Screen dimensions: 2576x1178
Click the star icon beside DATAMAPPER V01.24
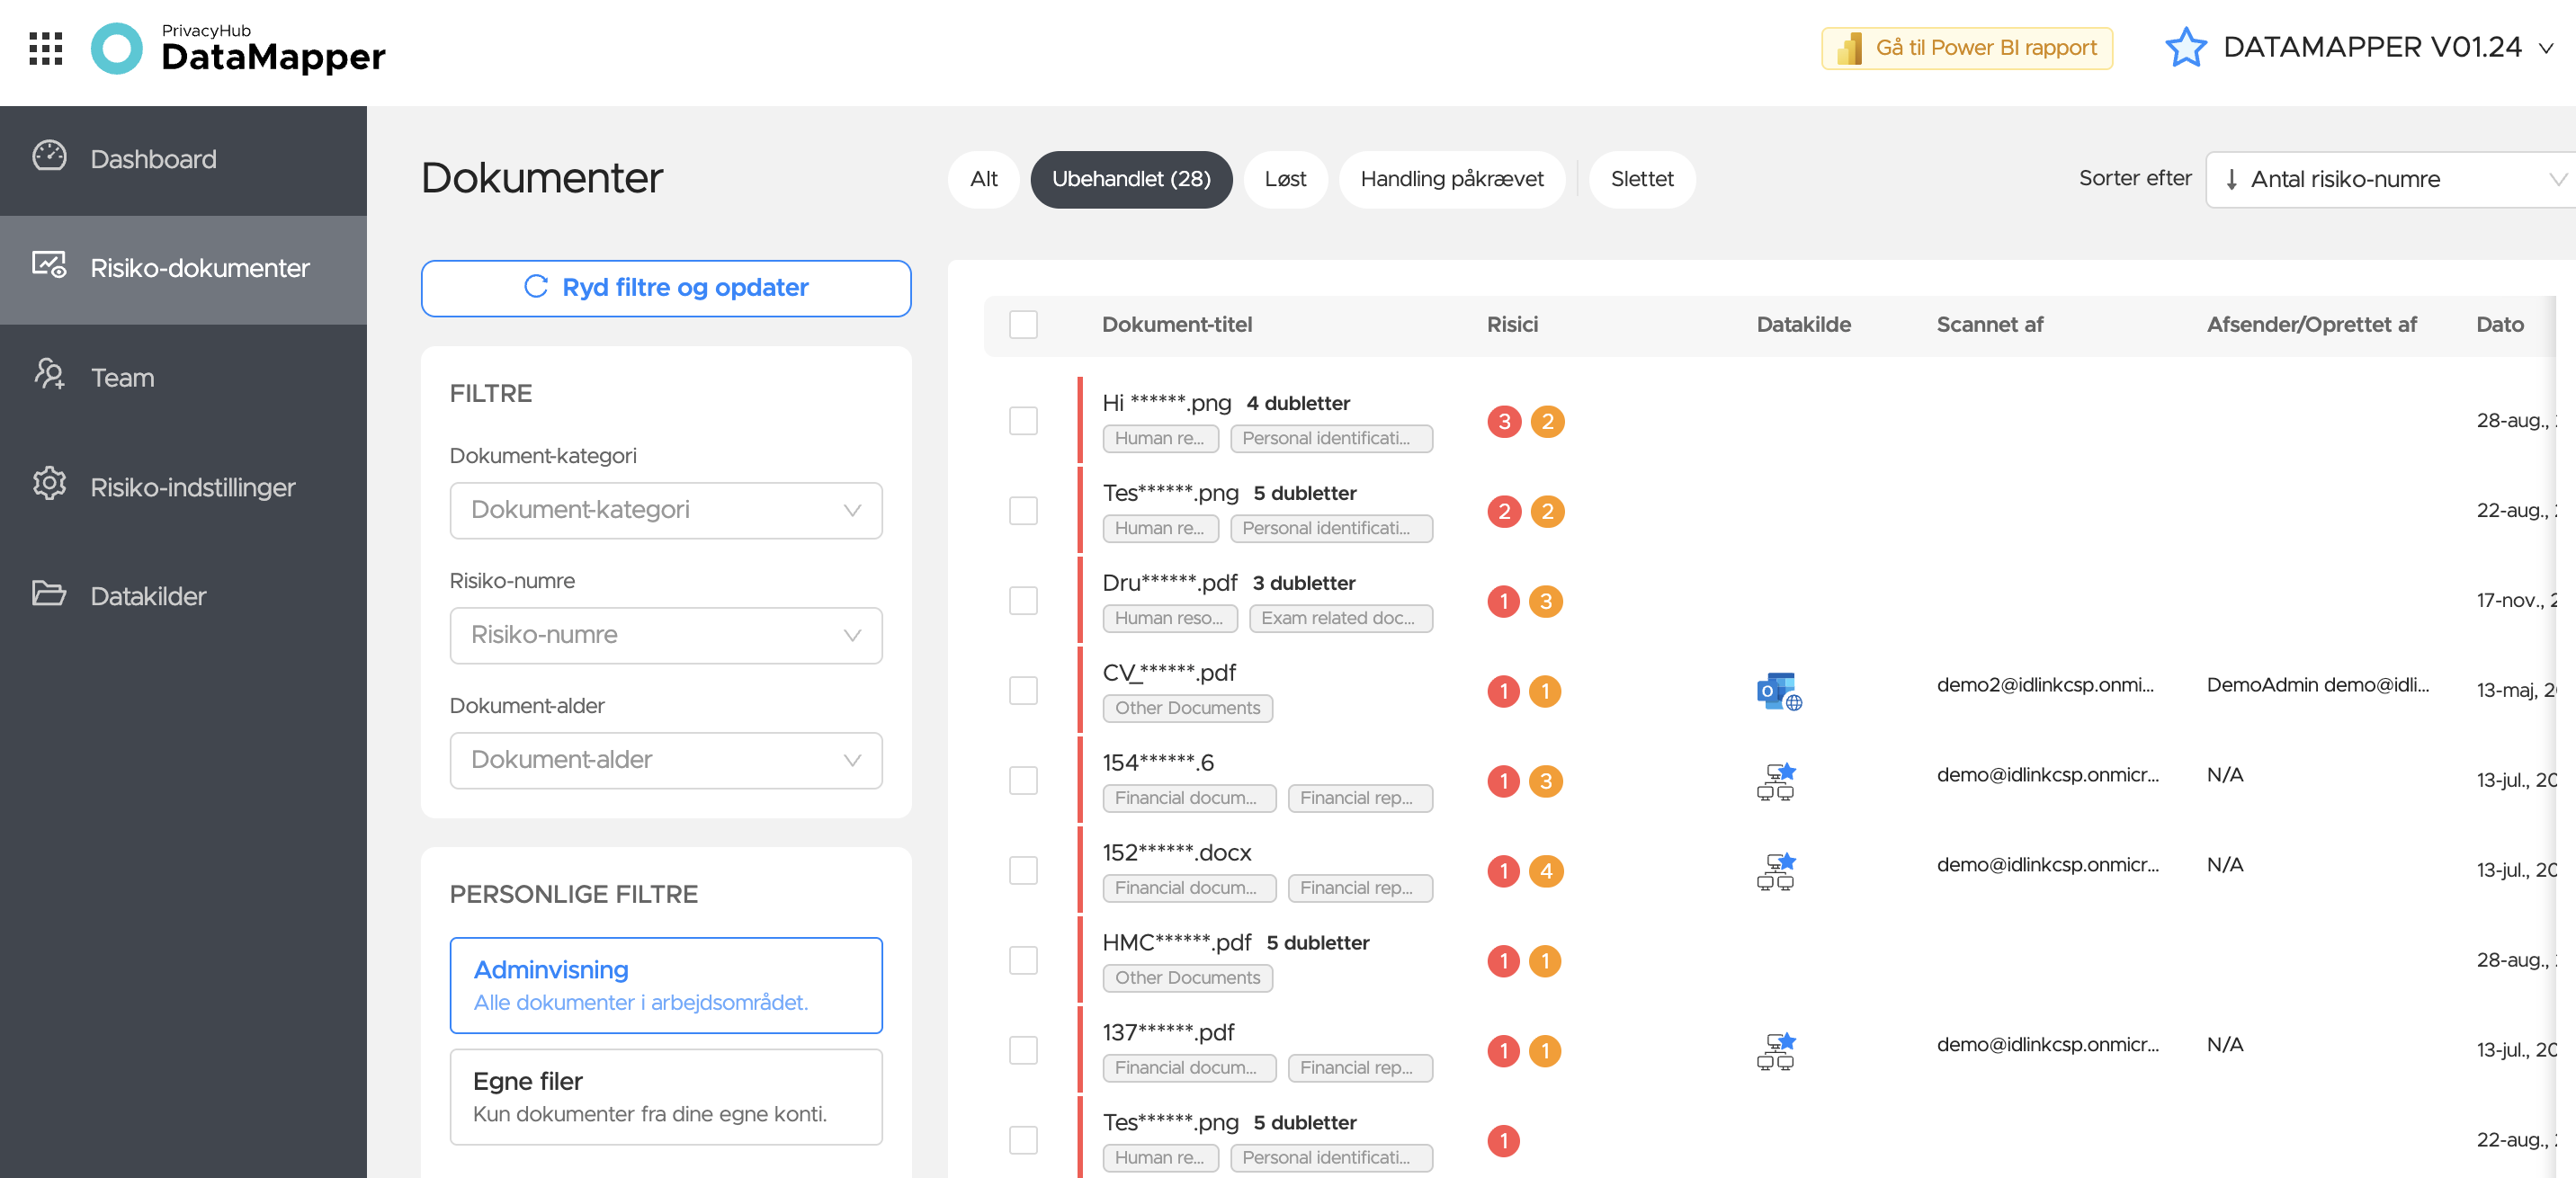tap(2185, 48)
